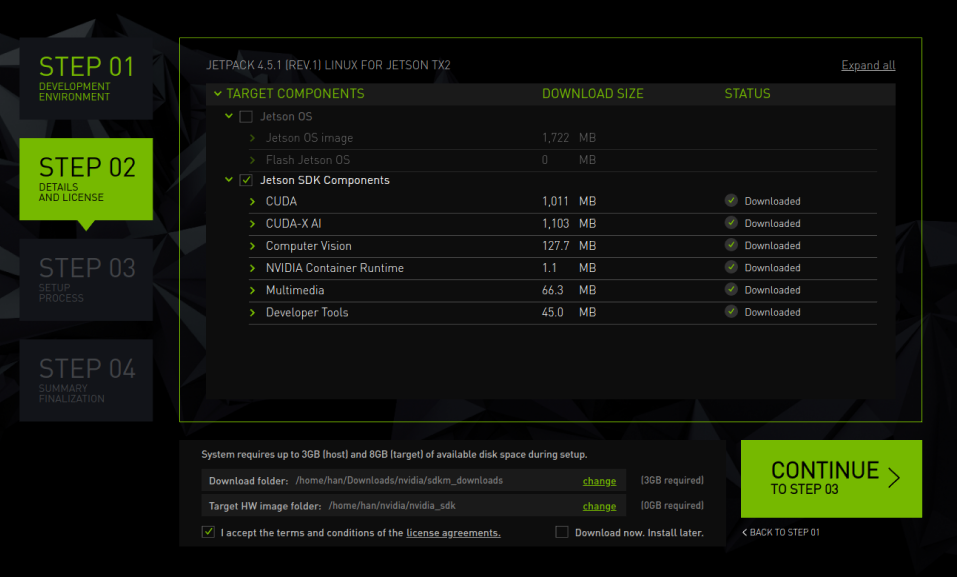Change the Target HW image folder

(599, 506)
